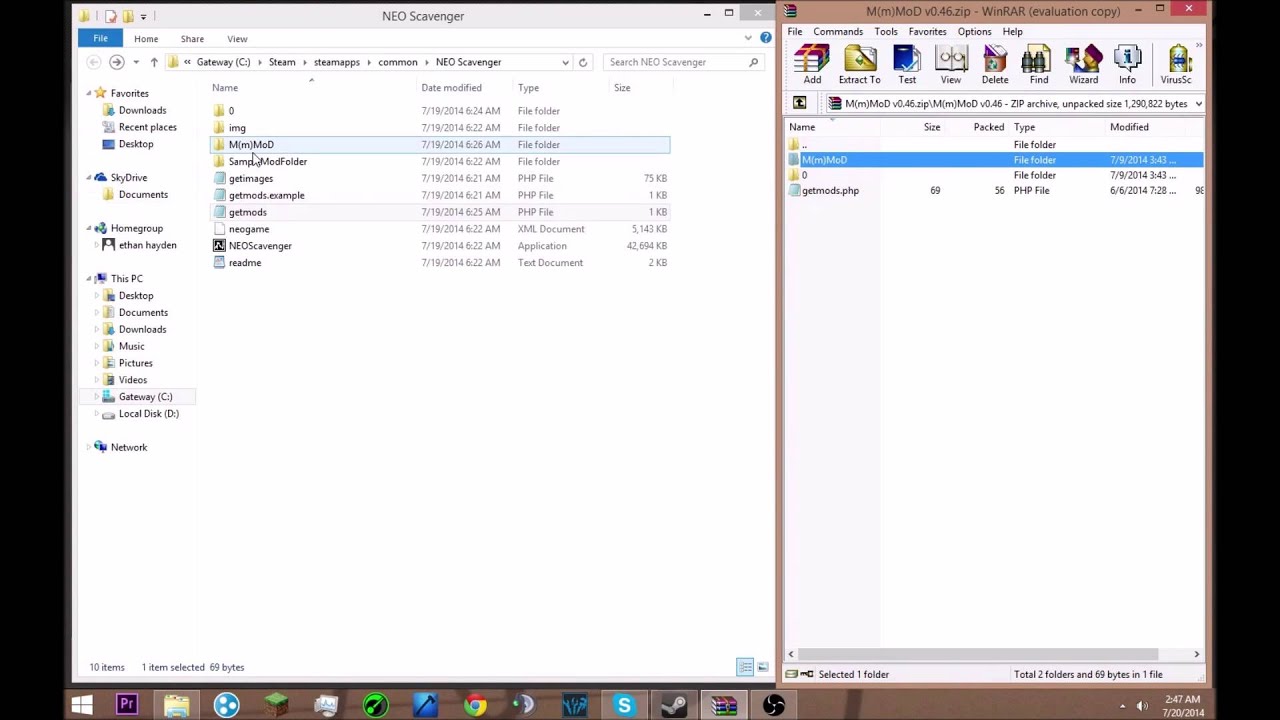The height and width of the screenshot is (720, 1280).
Task: Switch Explorer to large icons view
Action: point(763,667)
